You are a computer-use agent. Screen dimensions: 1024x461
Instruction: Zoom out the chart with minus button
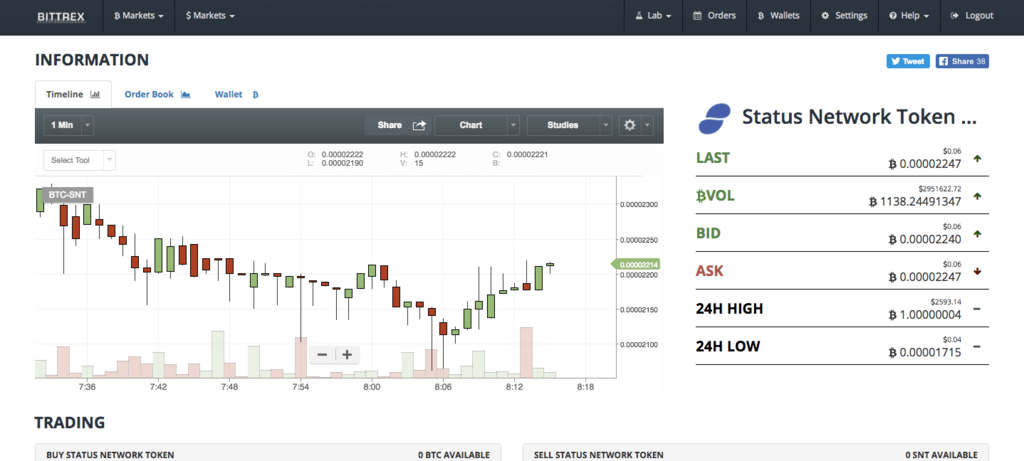tap(322, 355)
